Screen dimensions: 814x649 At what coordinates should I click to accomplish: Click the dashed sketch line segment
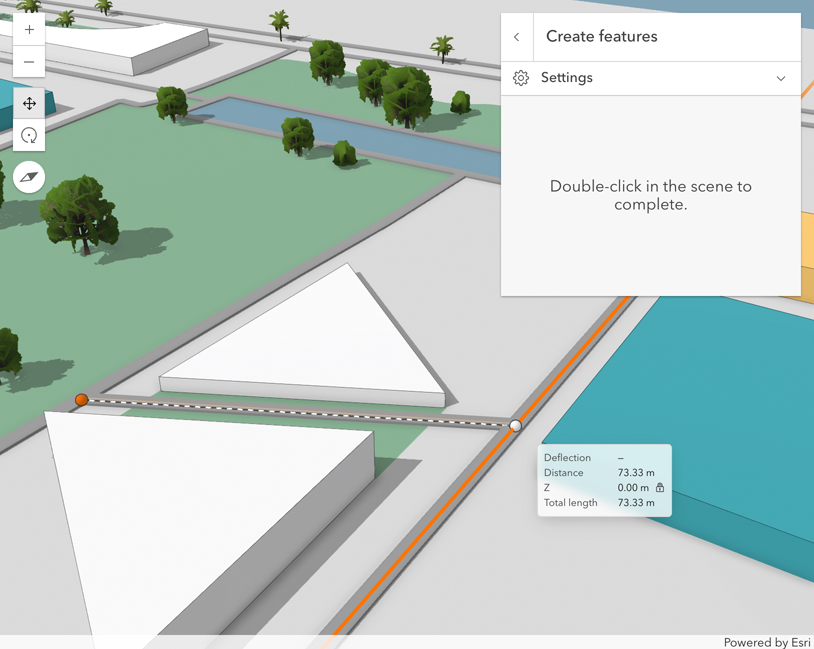click(x=300, y=412)
